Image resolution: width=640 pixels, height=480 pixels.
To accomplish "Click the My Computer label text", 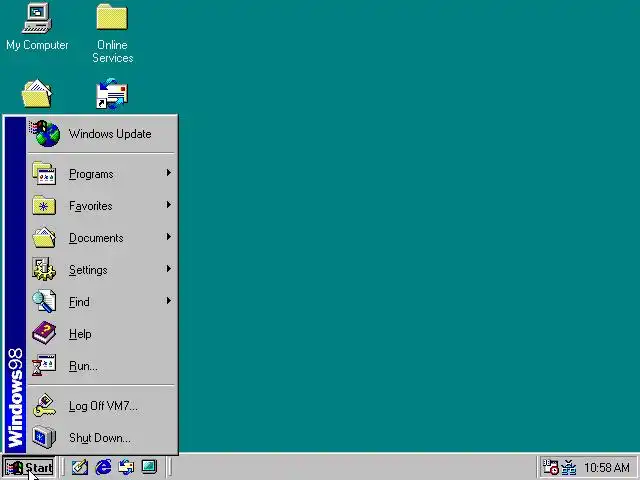I will coord(37,45).
